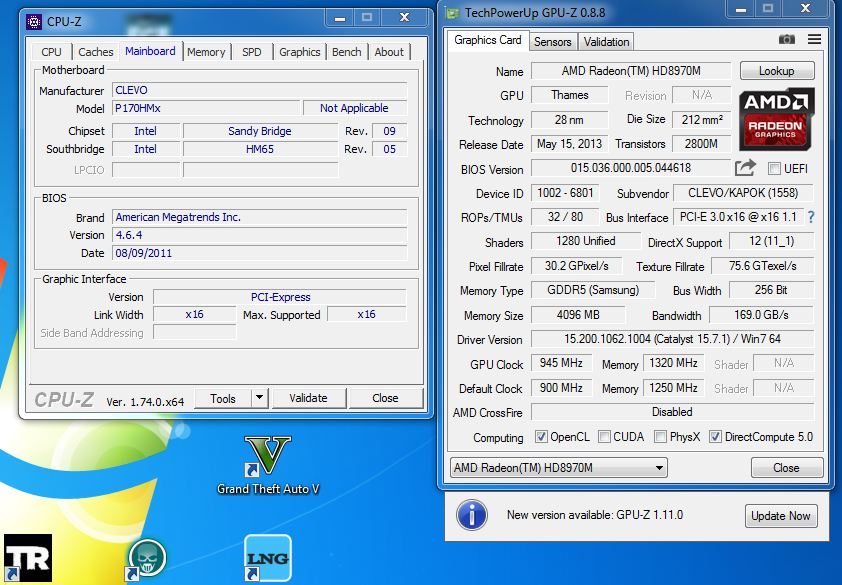Click GPU Name field AMD Radeon HD8970M
This screenshot has height=585, width=842.
(631, 71)
